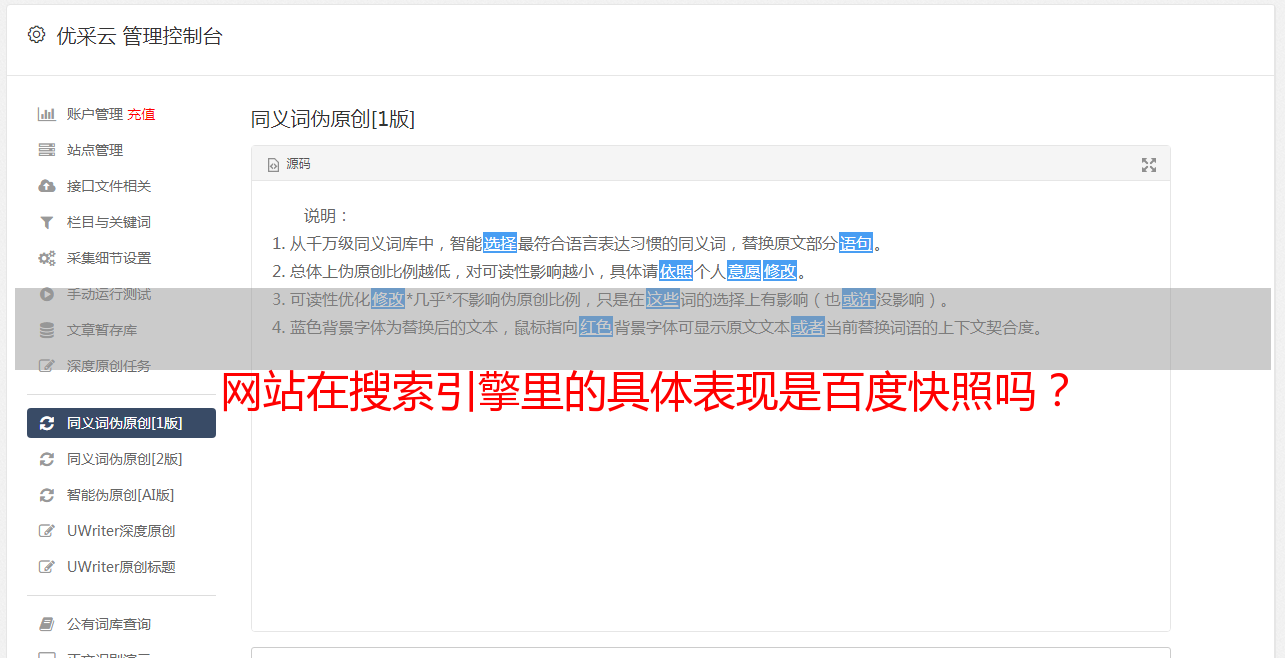Open 账户管理 bar chart icon
The height and width of the screenshot is (658, 1285).
pos(46,114)
